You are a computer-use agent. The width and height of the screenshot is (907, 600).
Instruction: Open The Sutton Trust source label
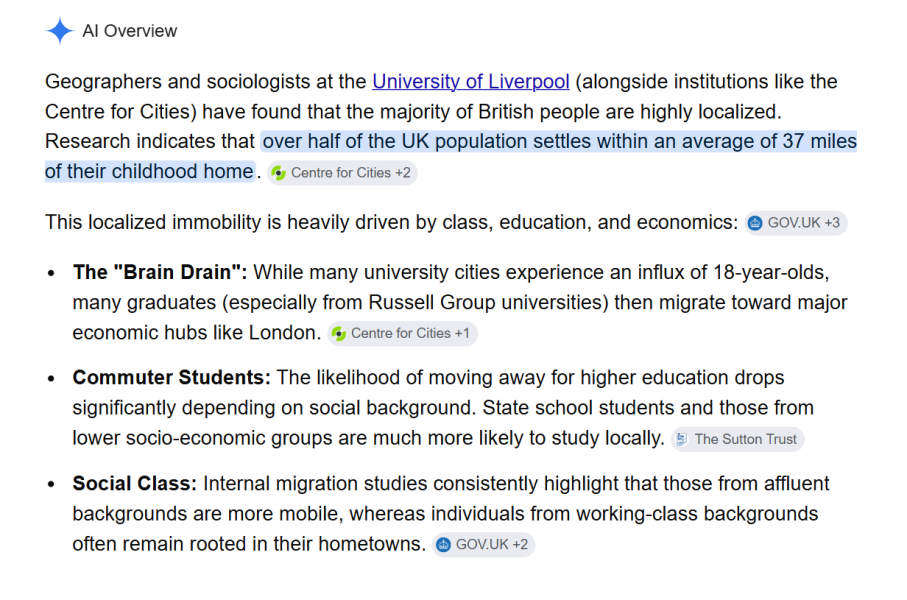(745, 439)
